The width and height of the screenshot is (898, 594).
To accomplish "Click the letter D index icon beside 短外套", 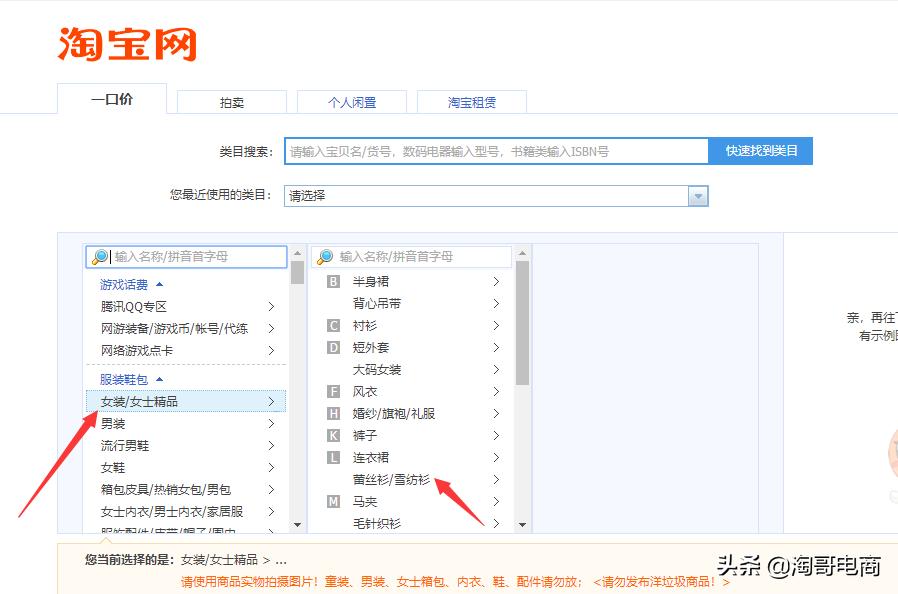I will [x=334, y=347].
